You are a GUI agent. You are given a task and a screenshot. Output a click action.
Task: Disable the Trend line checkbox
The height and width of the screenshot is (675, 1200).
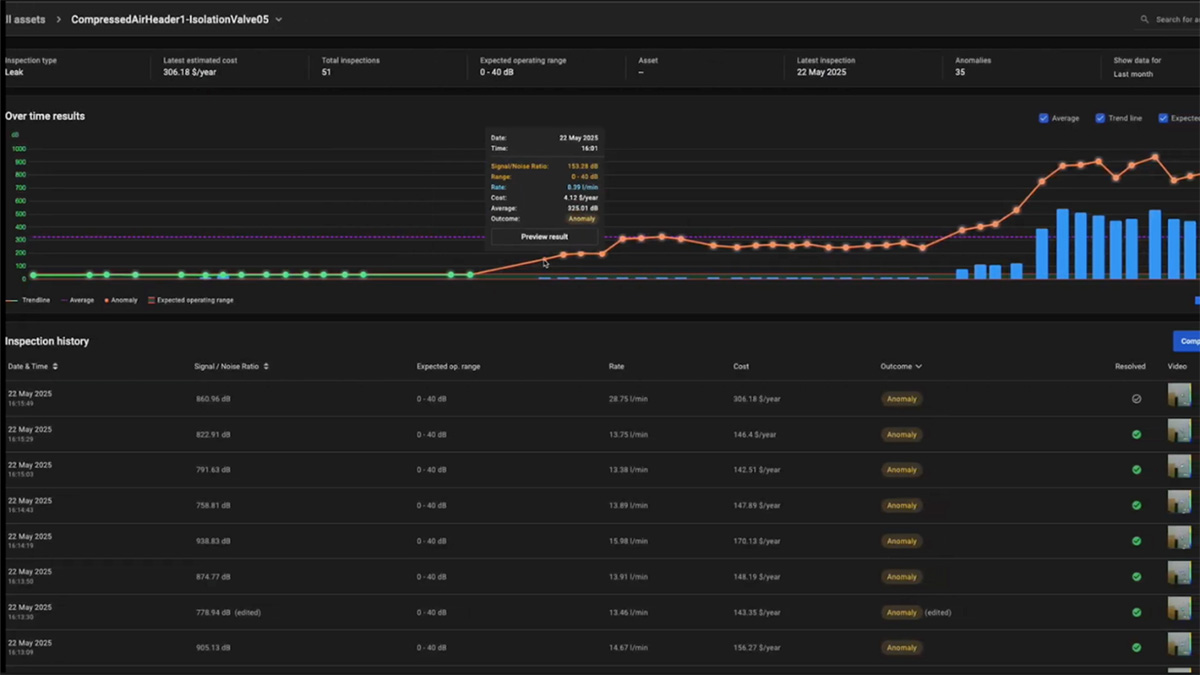coord(1100,118)
